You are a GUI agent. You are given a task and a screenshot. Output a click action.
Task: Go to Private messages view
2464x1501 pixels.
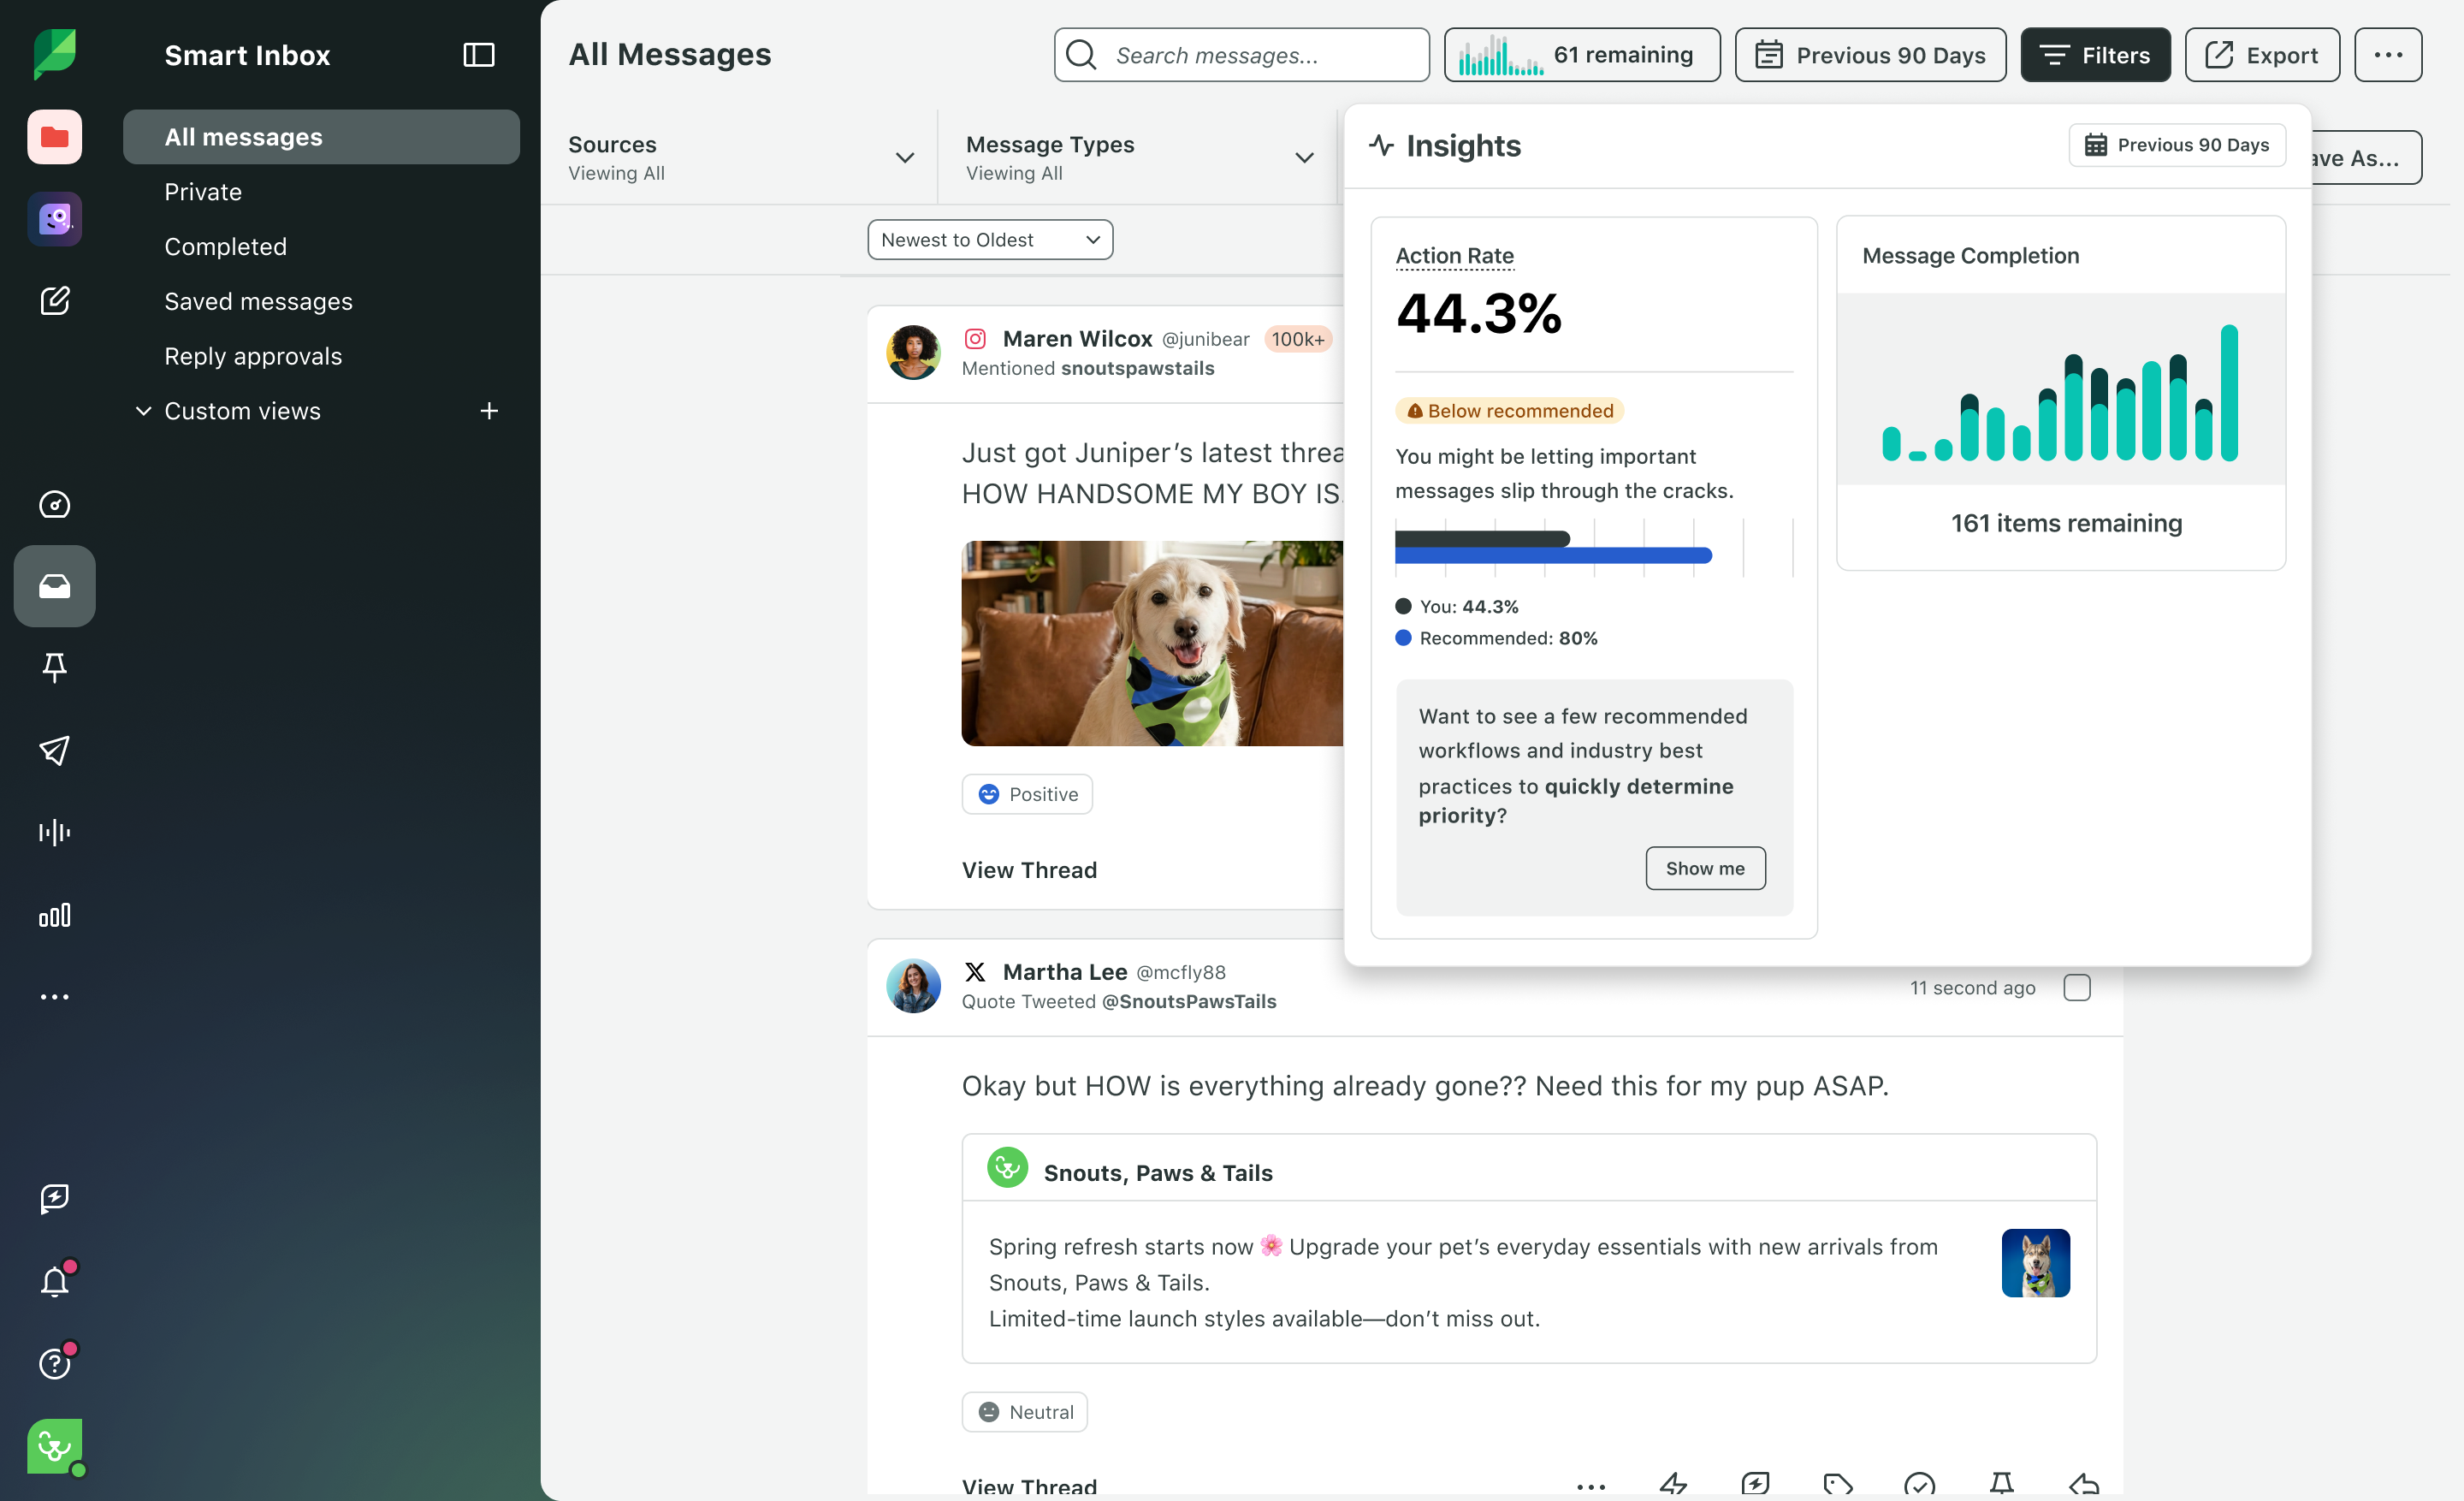click(203, 192)
